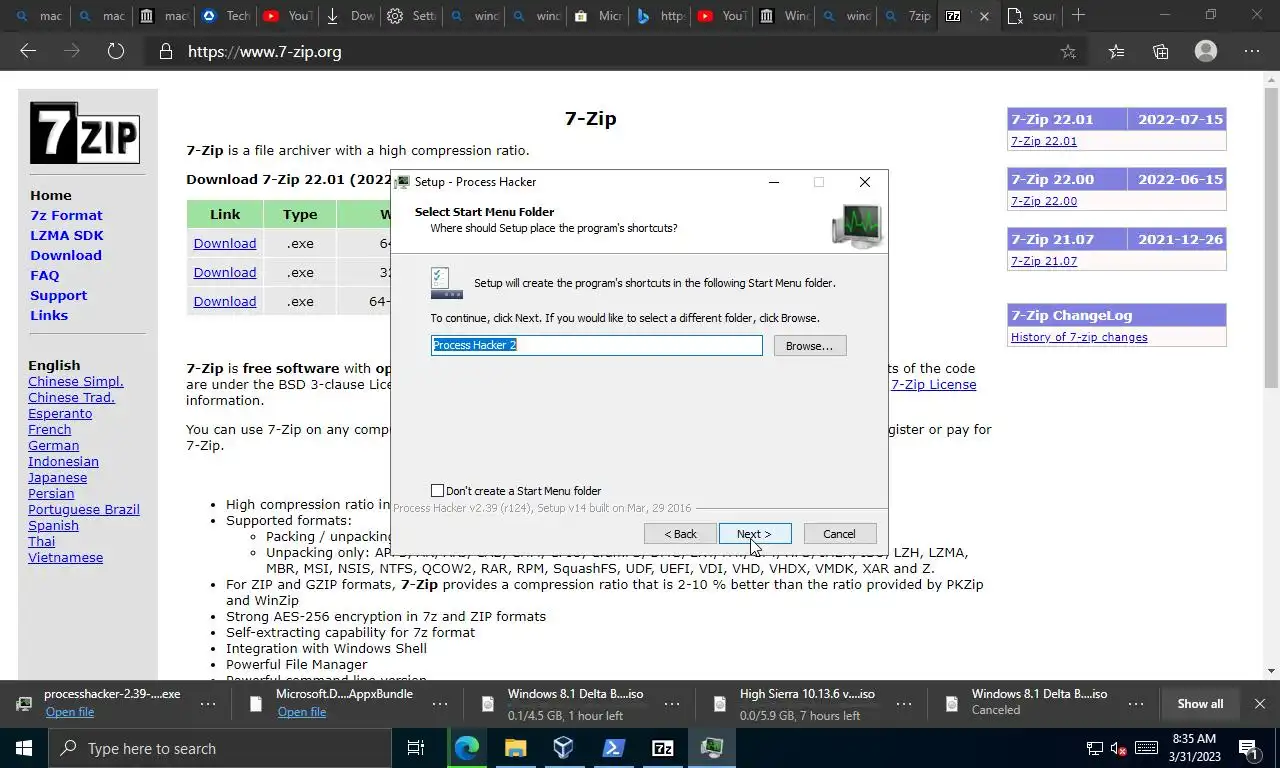Screen dimensions: 1280x768
Task: Open File Explorer from taskbar
Action: pyautogui.click(x=515, y=748)
